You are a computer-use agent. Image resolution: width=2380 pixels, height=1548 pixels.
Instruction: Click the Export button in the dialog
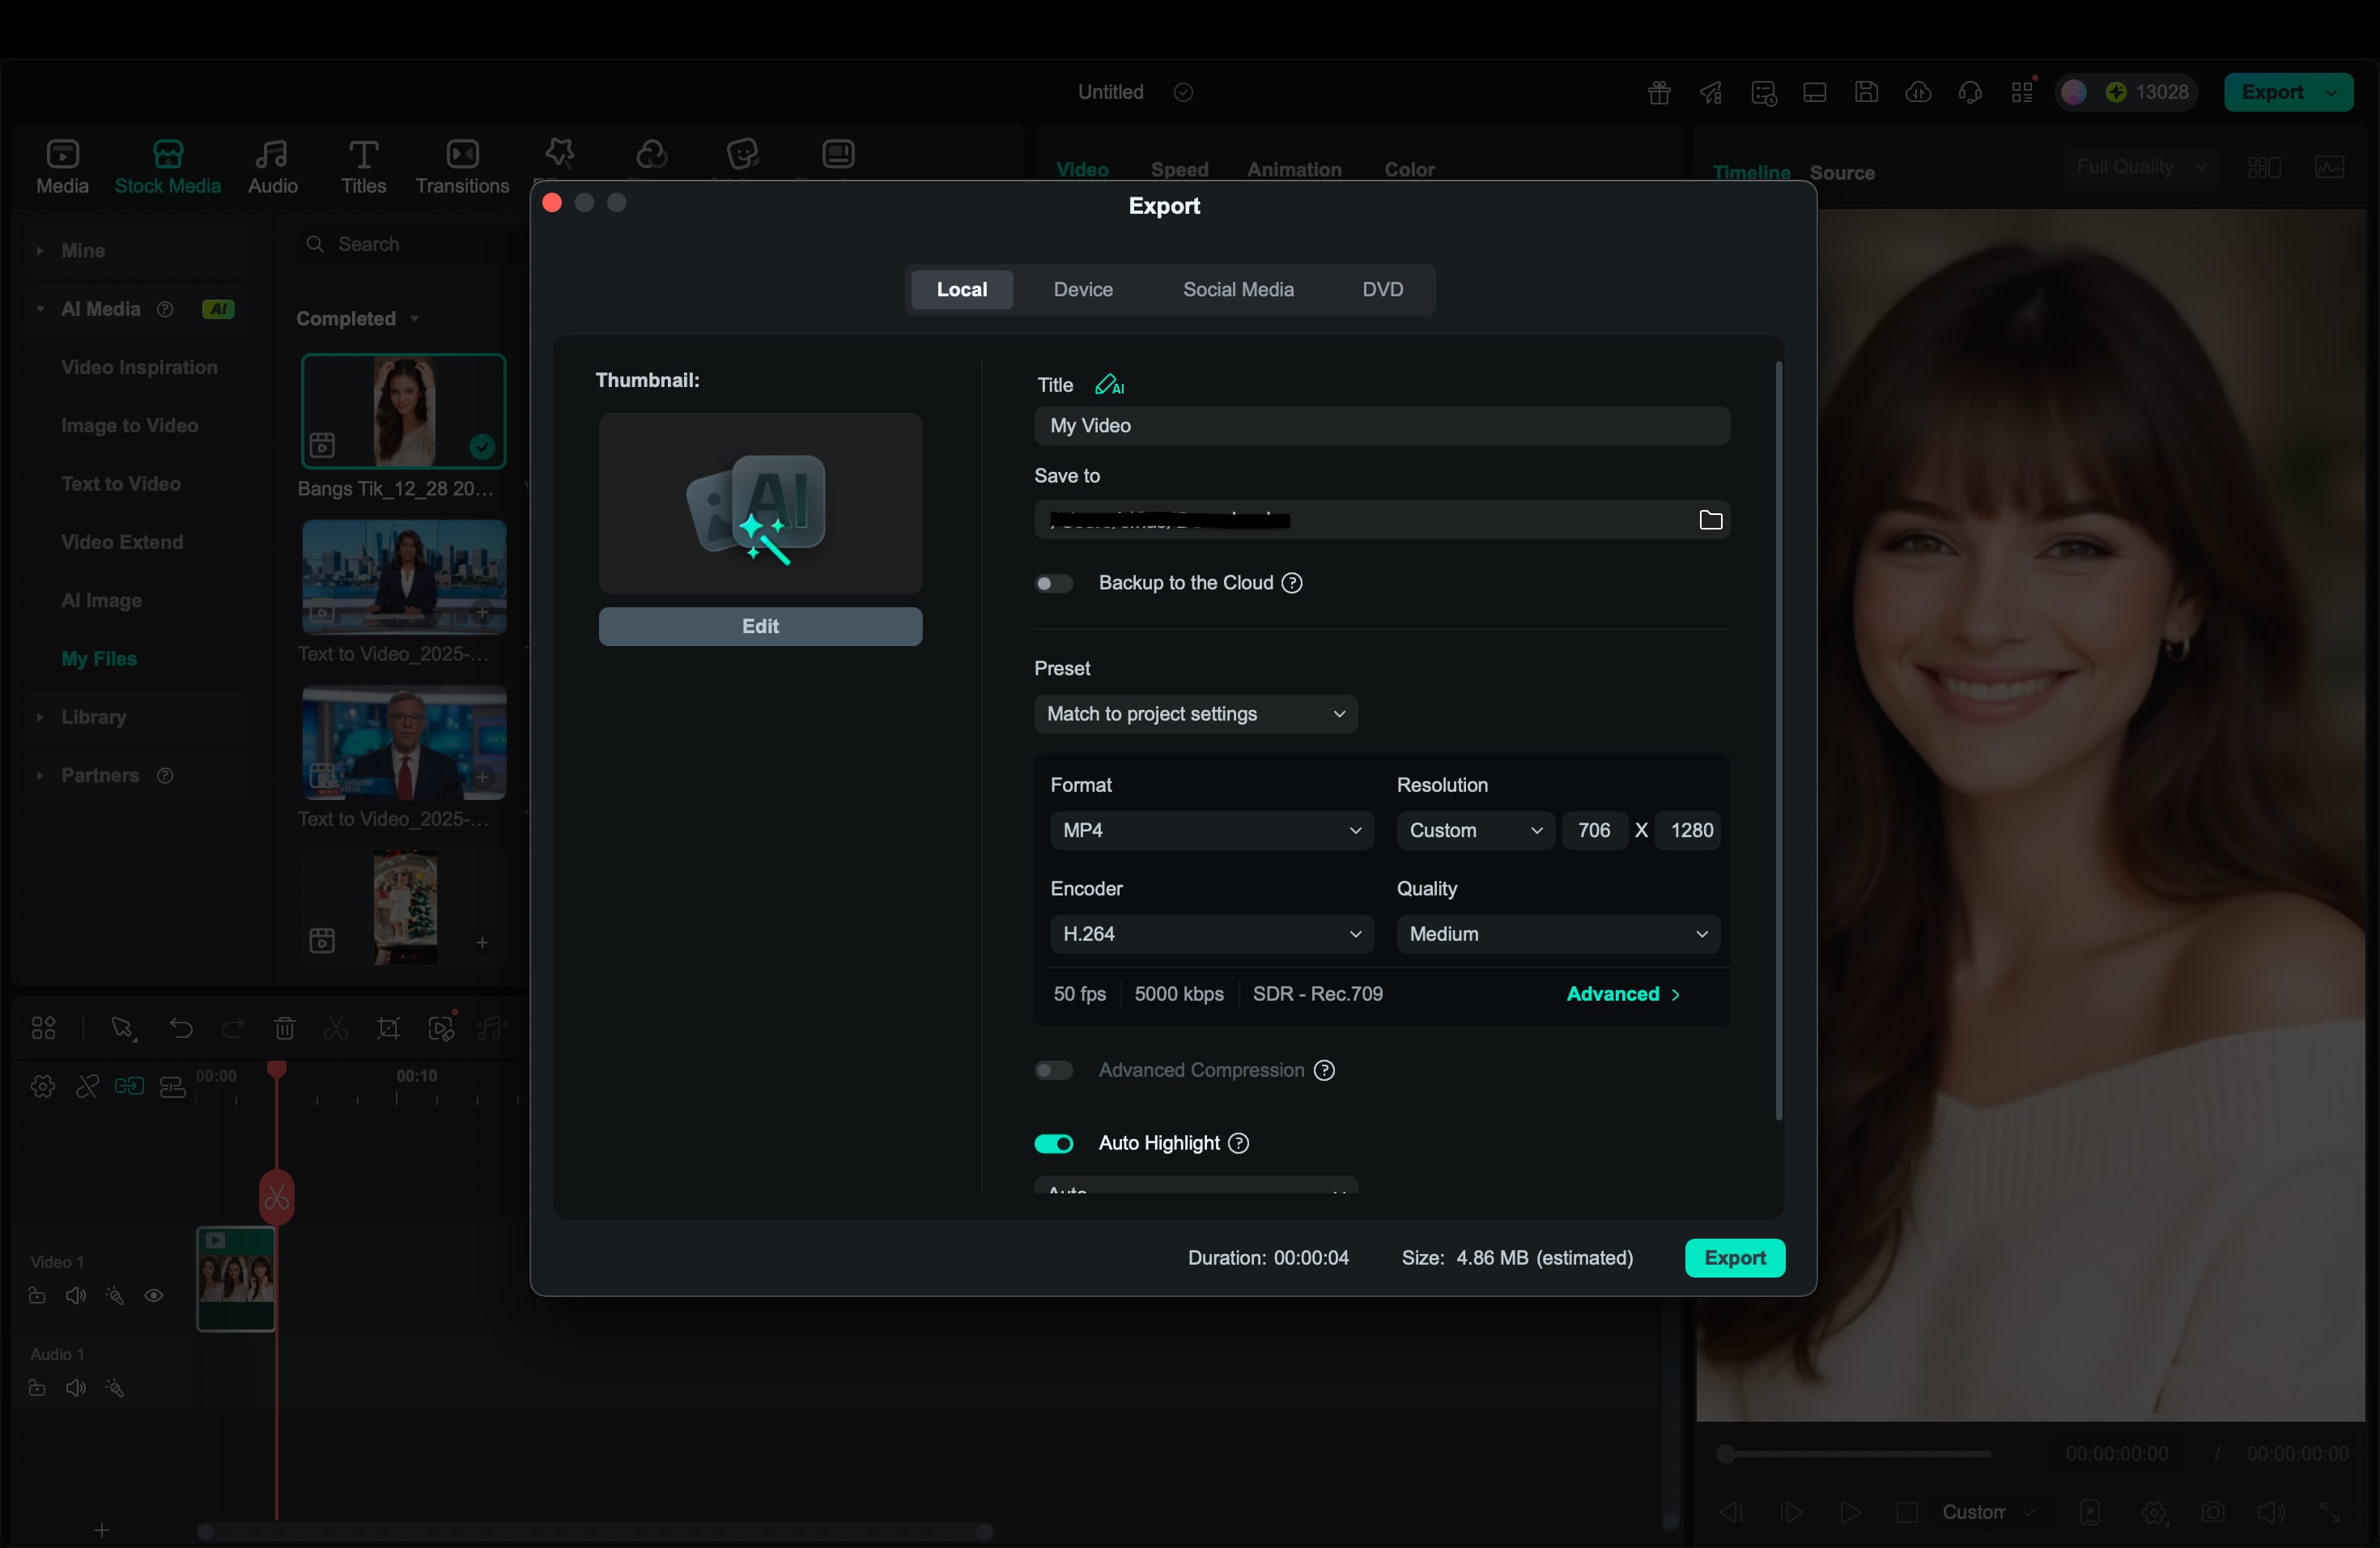point(1734,1258)
